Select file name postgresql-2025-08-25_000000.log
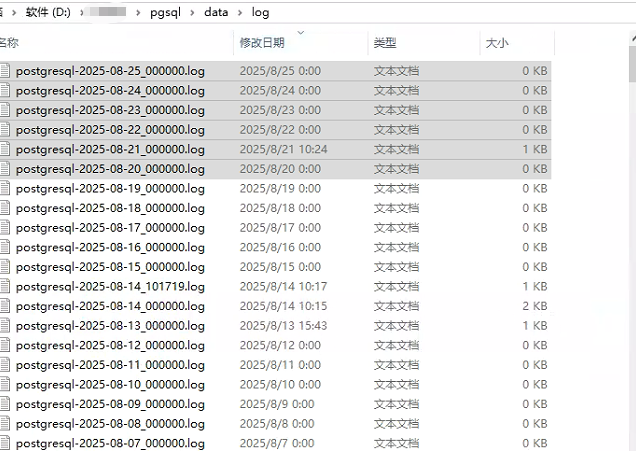Image resolution: width=636 pixels, height=451 pixels. pos(110,71)
